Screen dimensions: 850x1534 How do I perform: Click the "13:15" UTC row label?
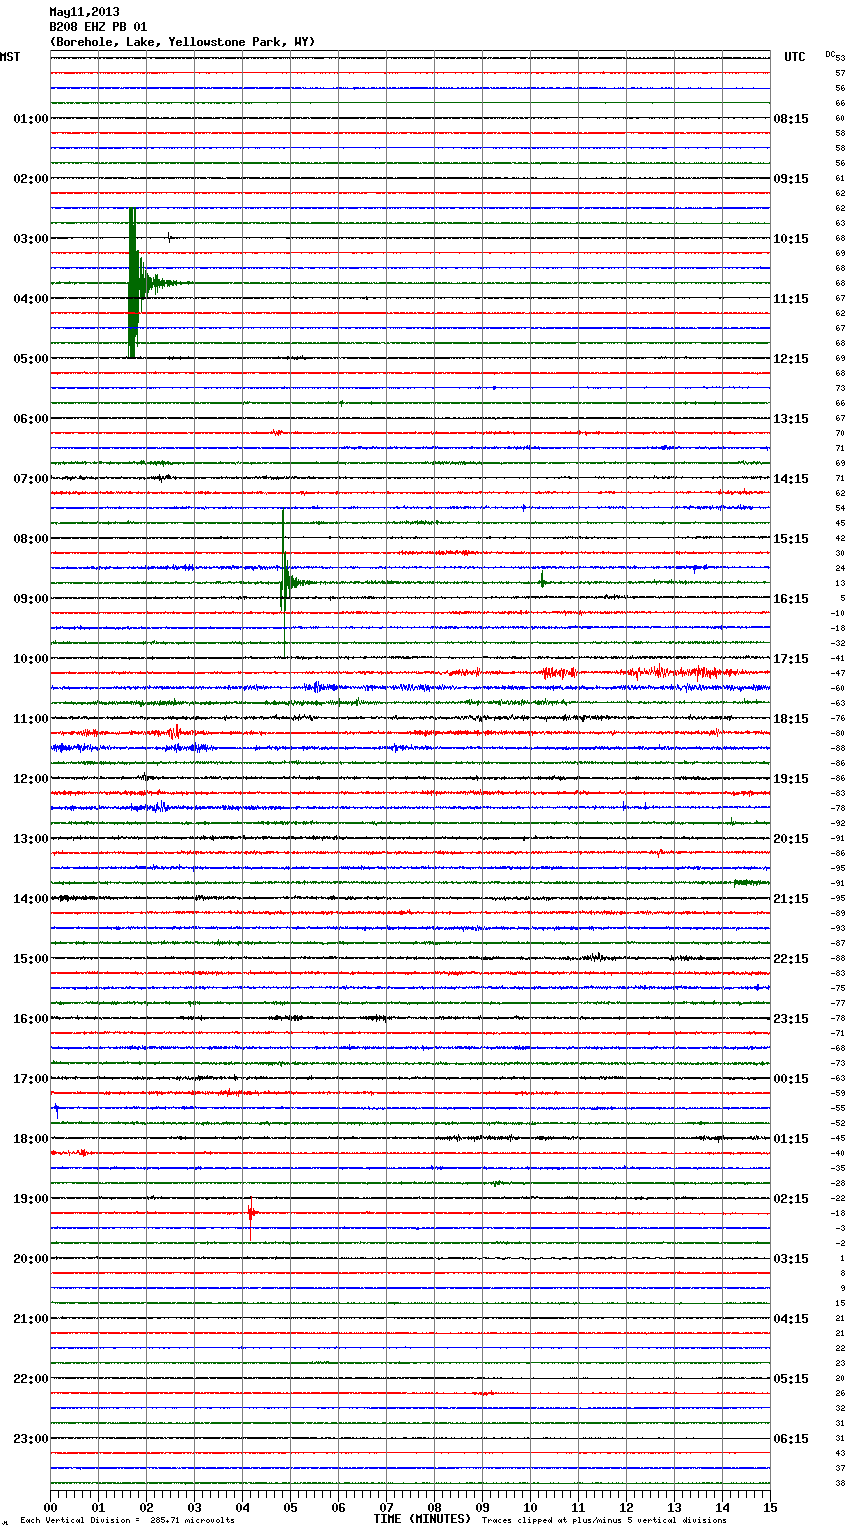(791, 419)
